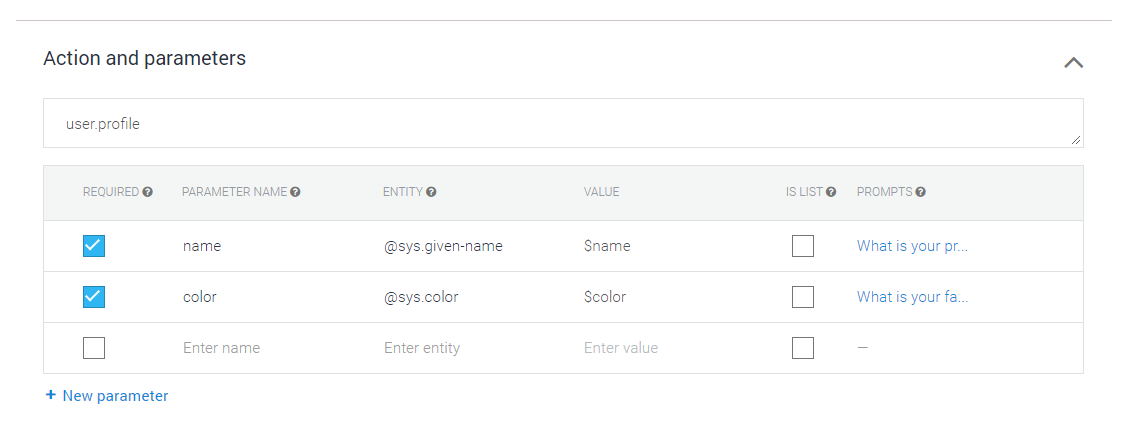Open the @sys.given-name entity field

point(443,246)
